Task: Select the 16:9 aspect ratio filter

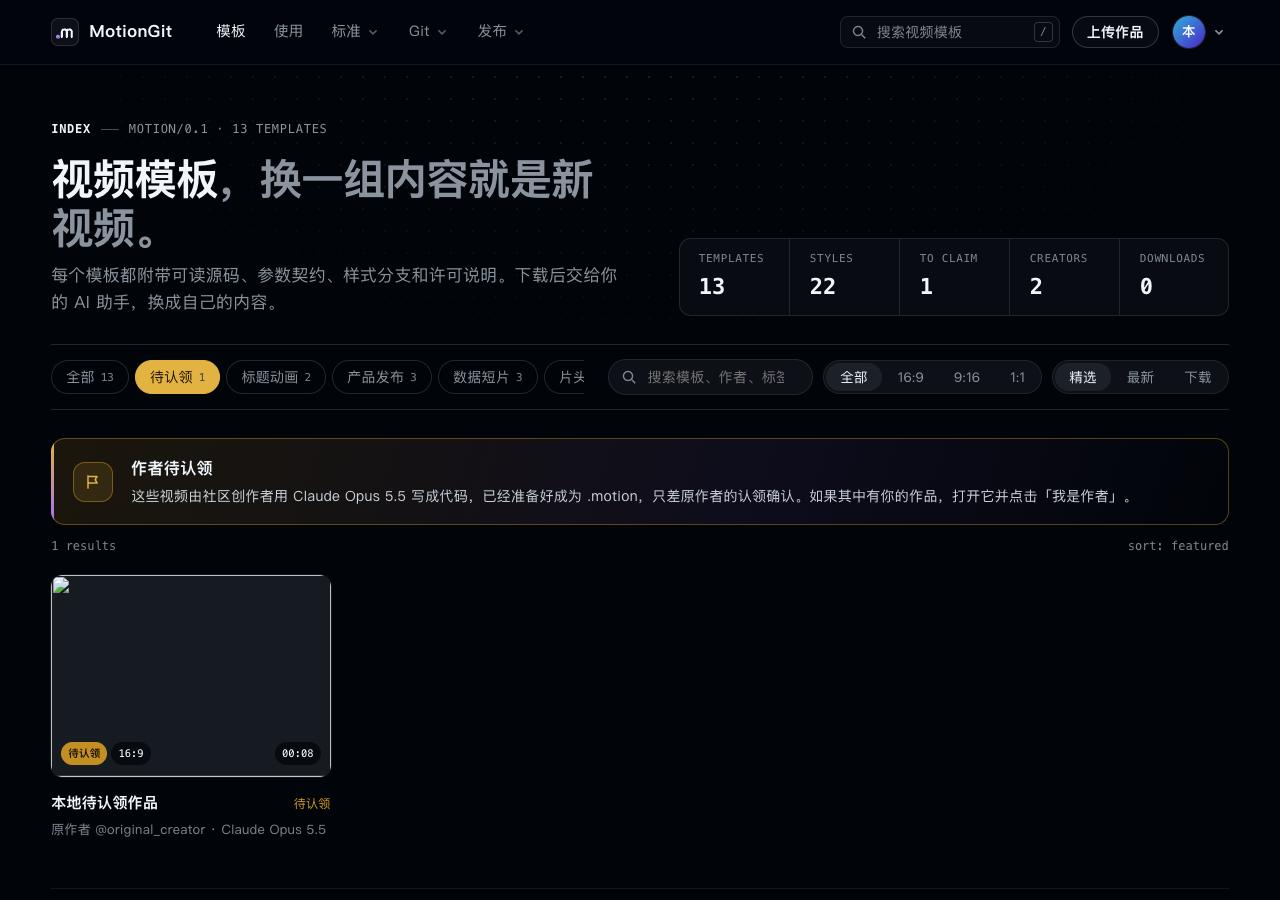Action: click(x=910, y=377)
